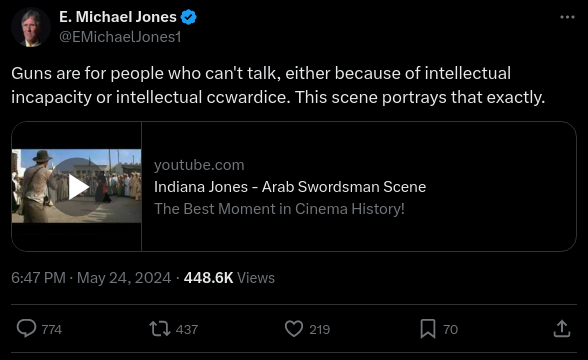
Task: Click the 6:47 PM May 24, 2024 timestamp
Action: (x=91, y=278)
